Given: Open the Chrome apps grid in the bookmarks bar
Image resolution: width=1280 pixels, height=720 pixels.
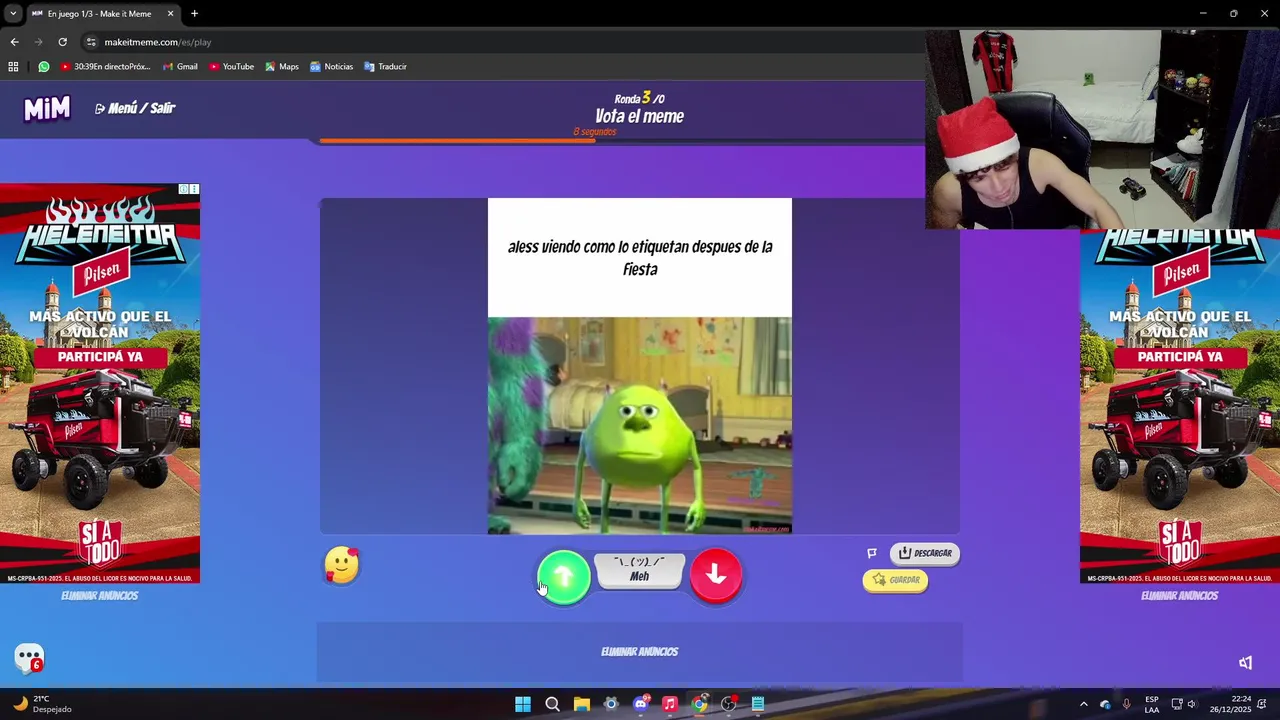Looking at the screenshot, I should [x=13, y=67].
